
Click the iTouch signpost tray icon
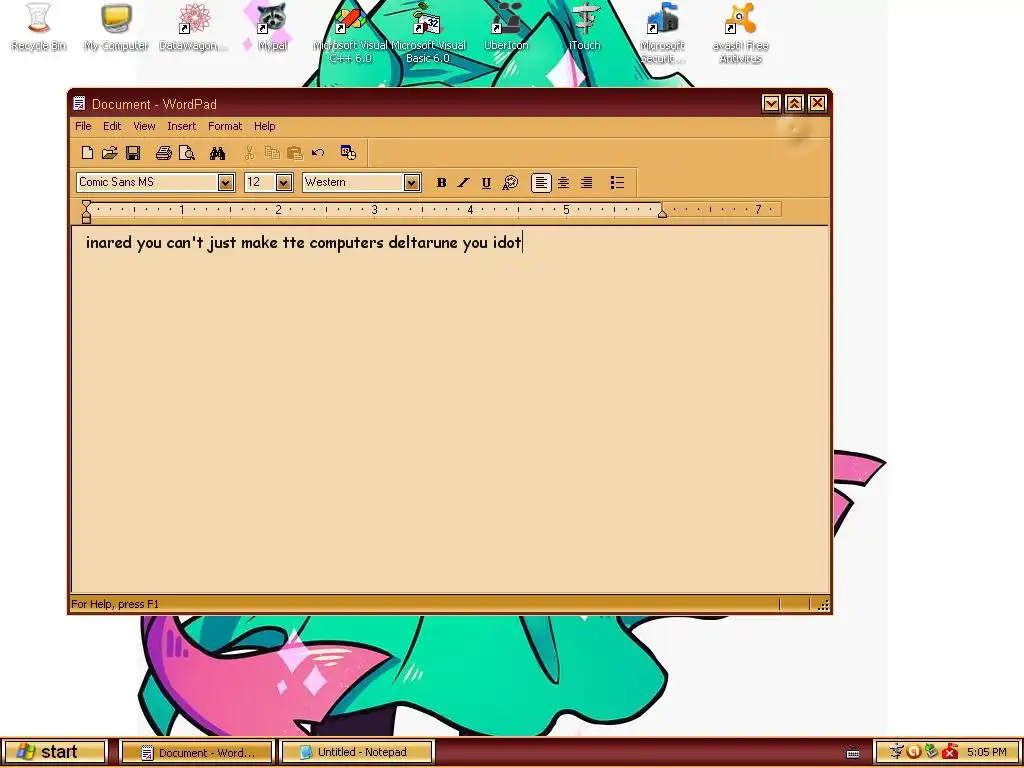[x=897, y=752]
